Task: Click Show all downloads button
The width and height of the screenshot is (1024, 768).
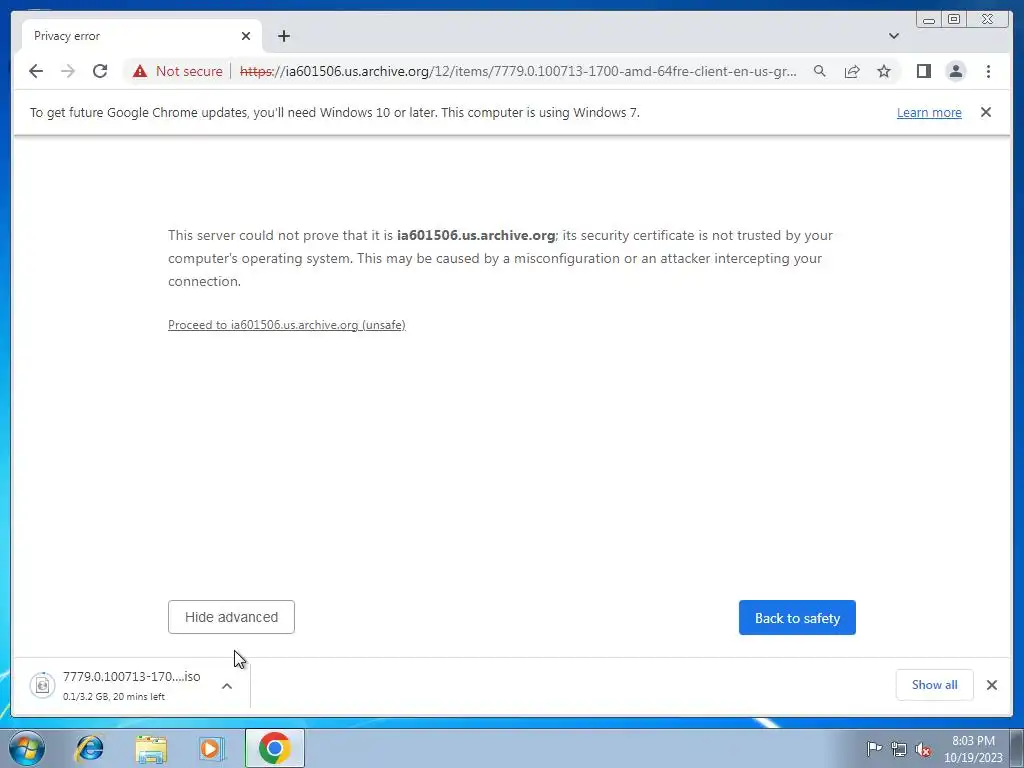Action: 934,684
